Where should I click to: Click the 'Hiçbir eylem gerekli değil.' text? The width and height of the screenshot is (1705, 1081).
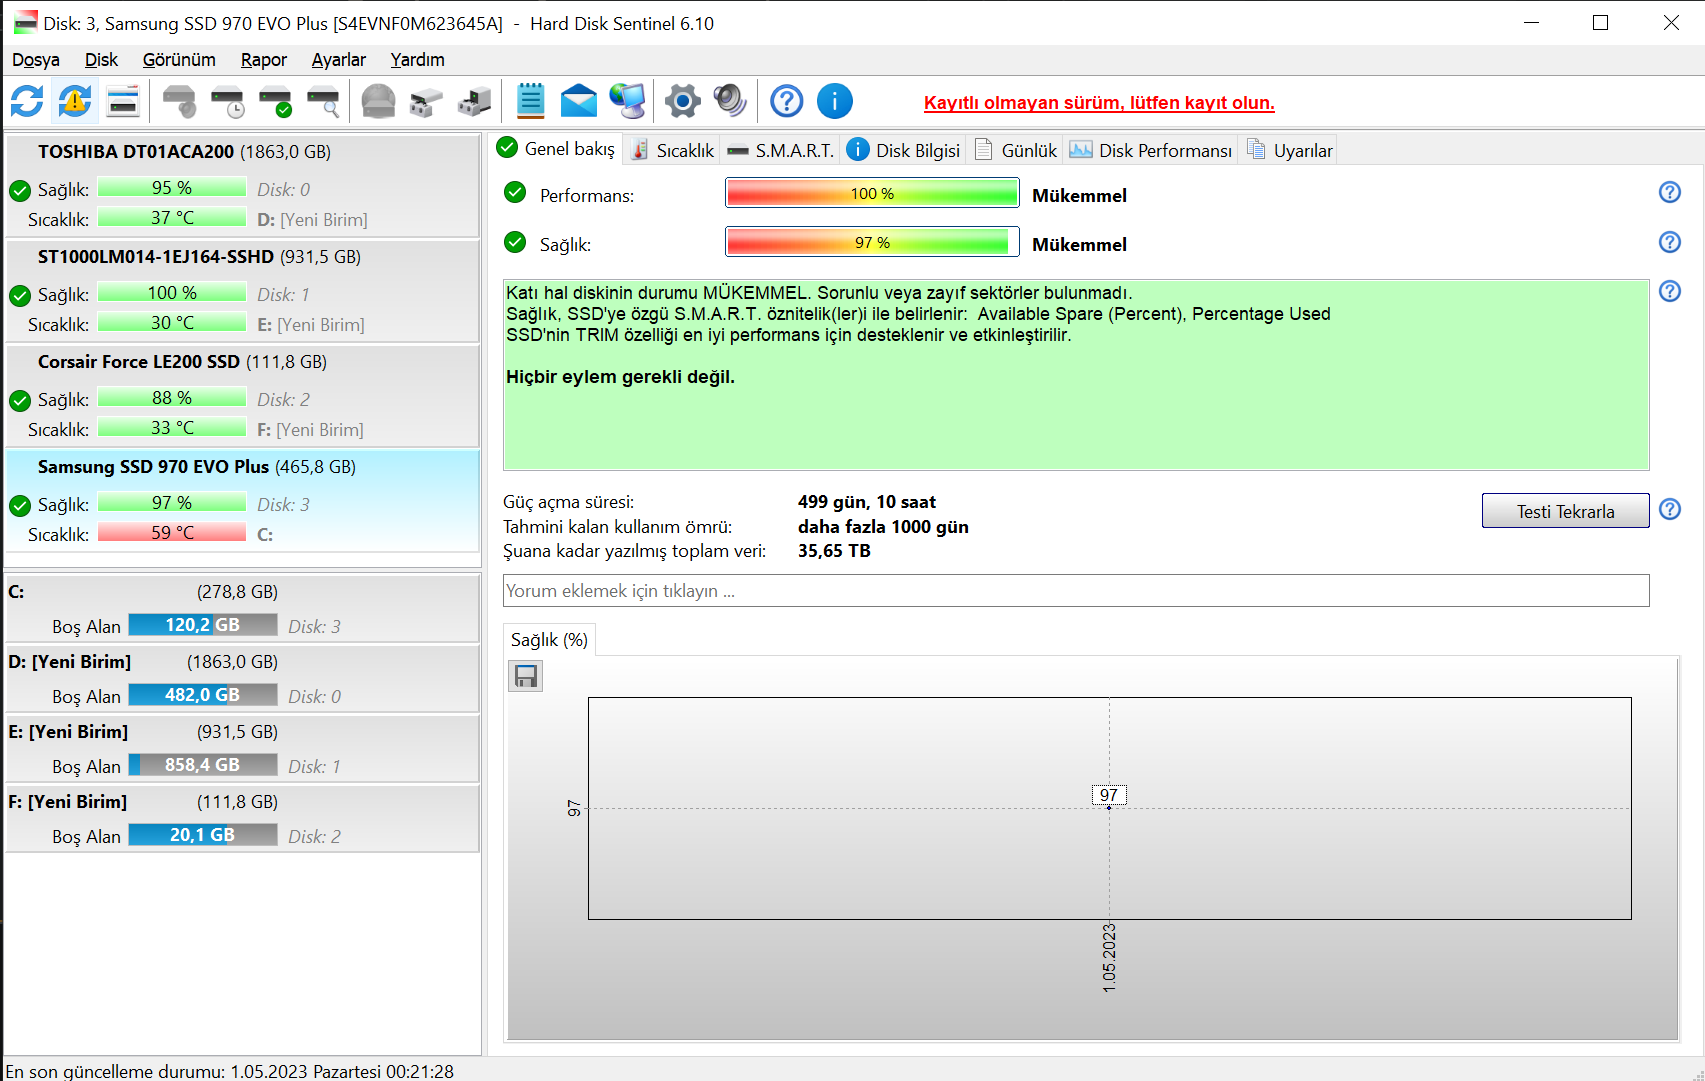[x=620, y=377]
